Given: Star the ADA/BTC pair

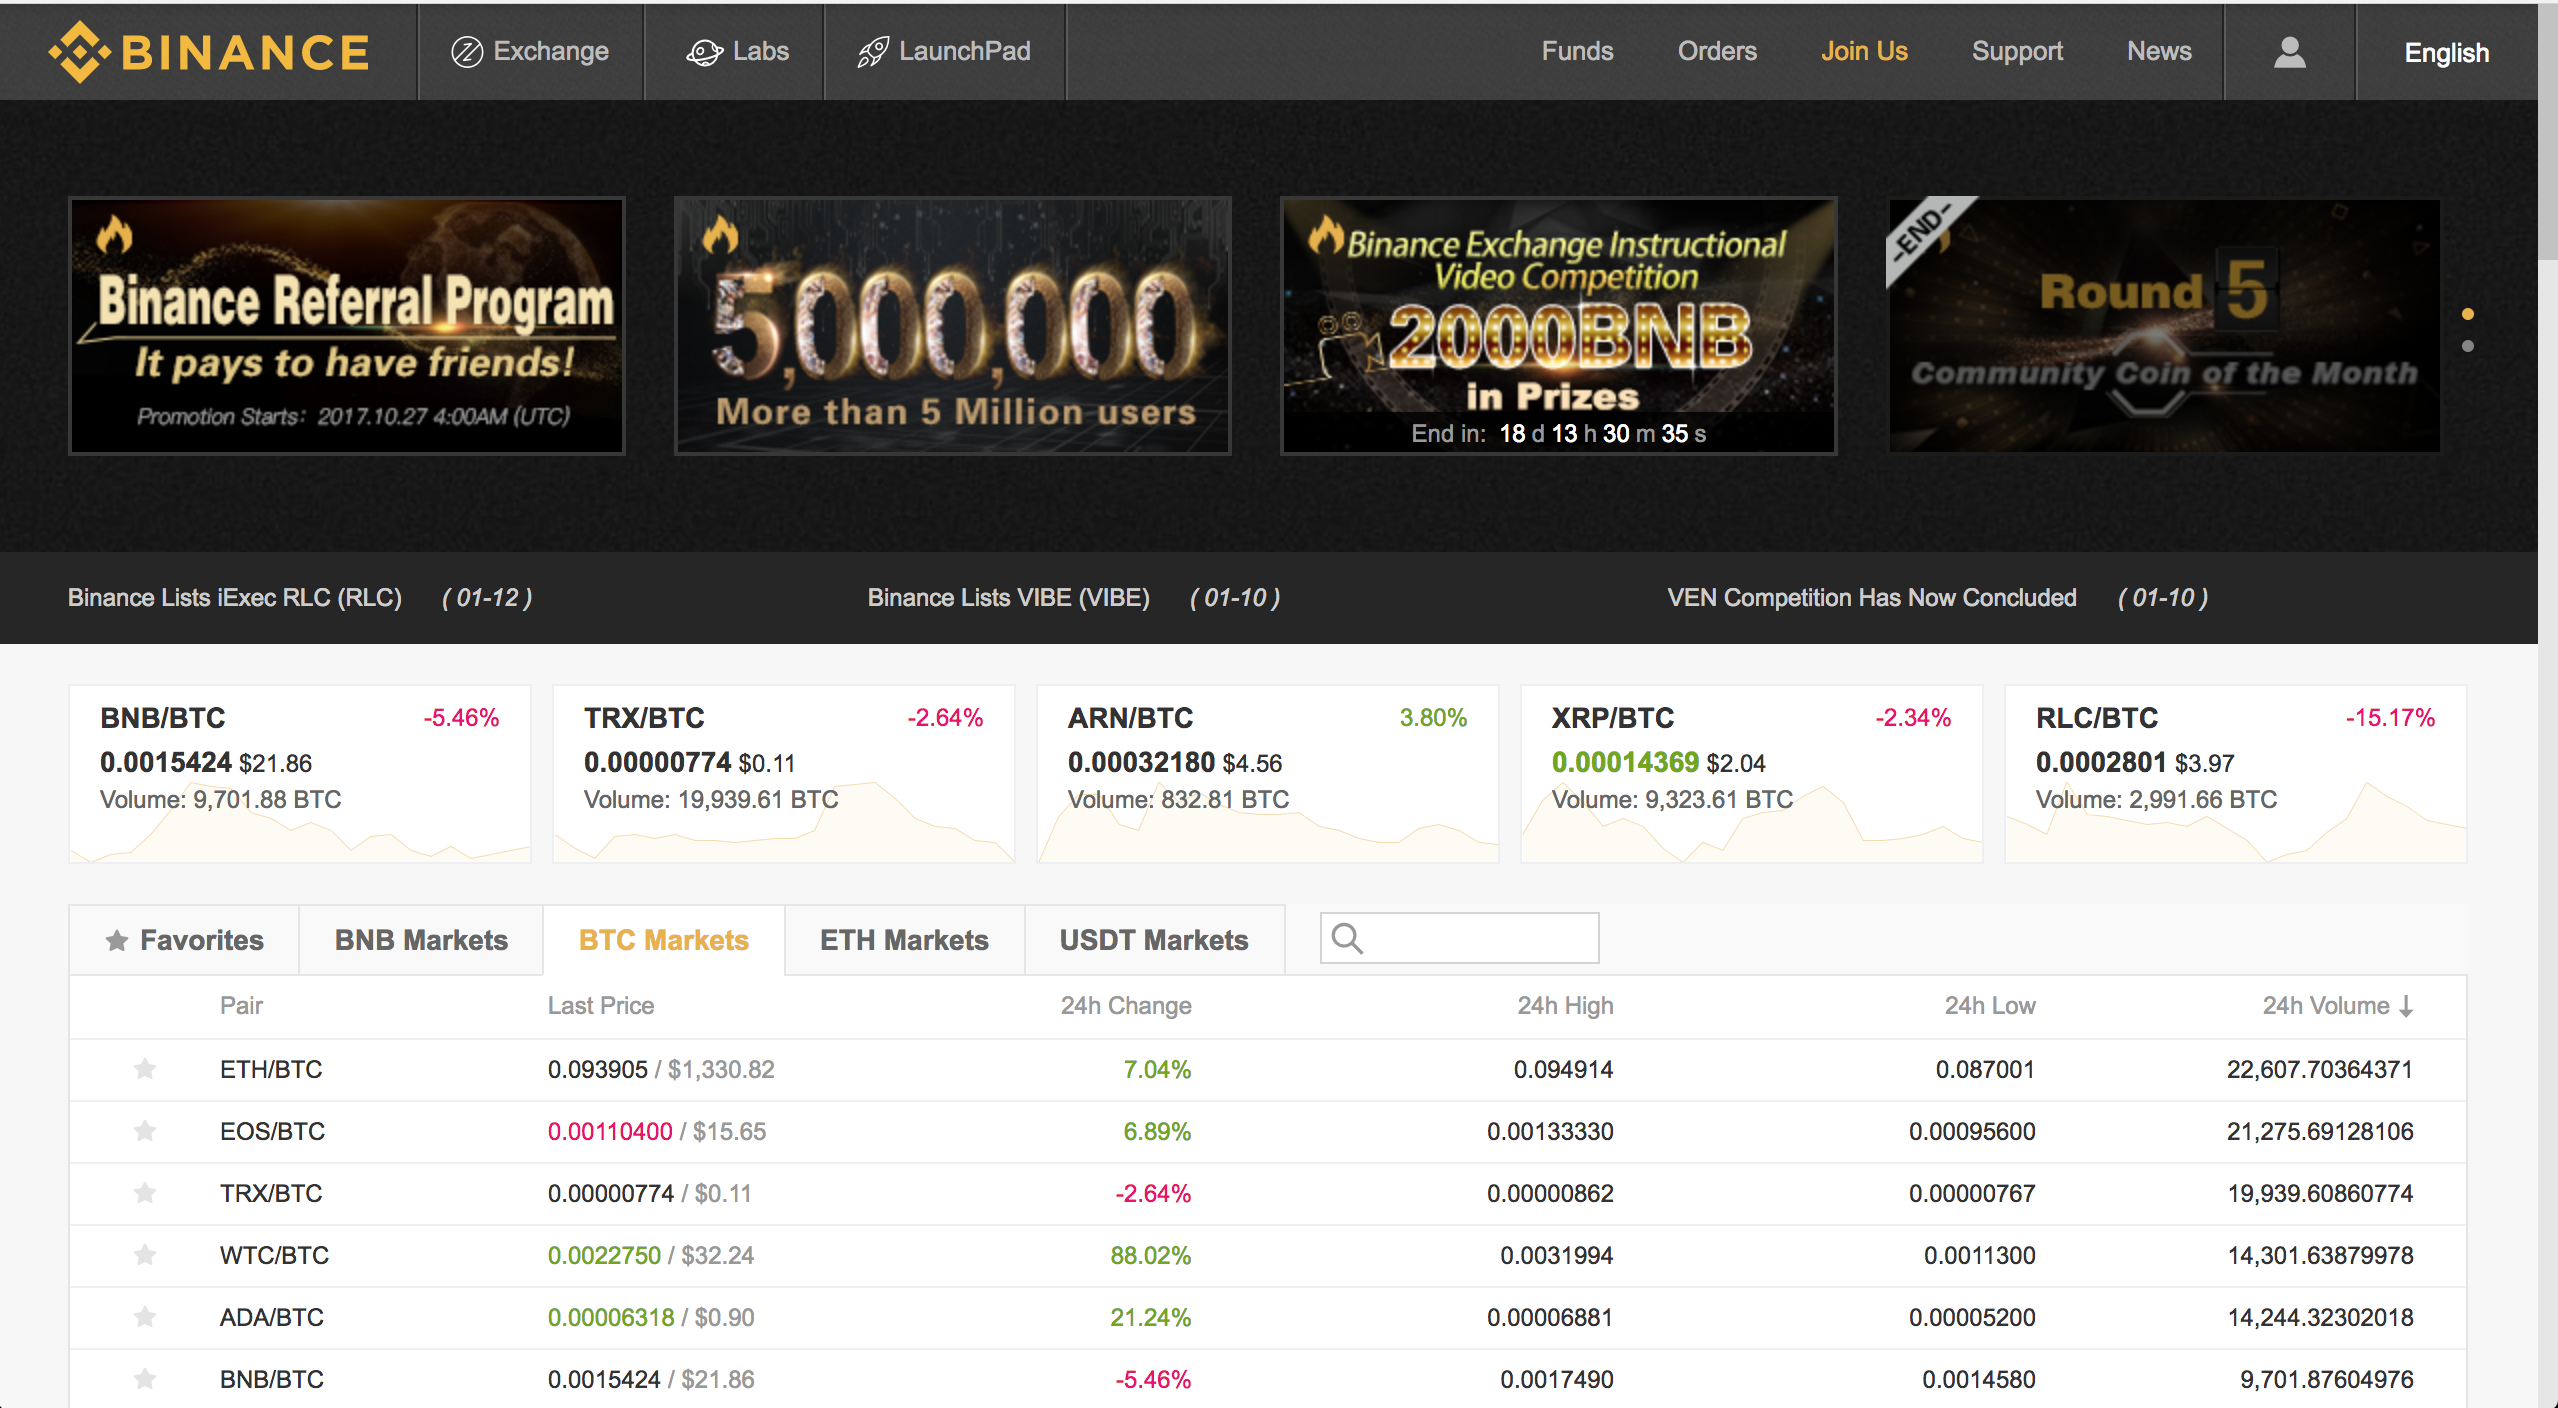Looking at the screenshot, I should [145, 1316].
